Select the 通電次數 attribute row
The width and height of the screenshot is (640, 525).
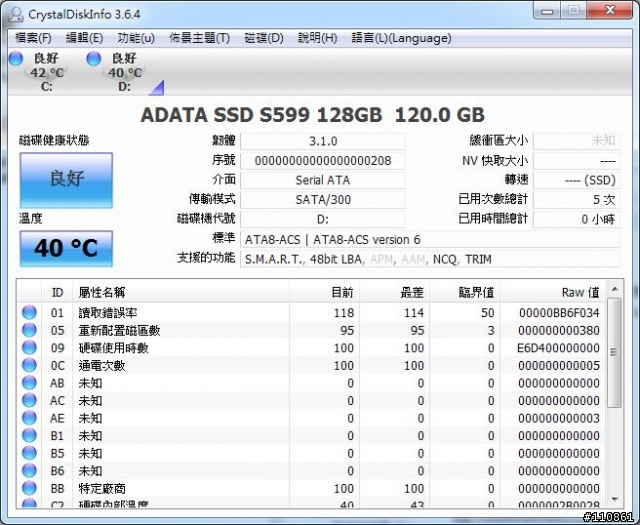[x=311, y=365]
